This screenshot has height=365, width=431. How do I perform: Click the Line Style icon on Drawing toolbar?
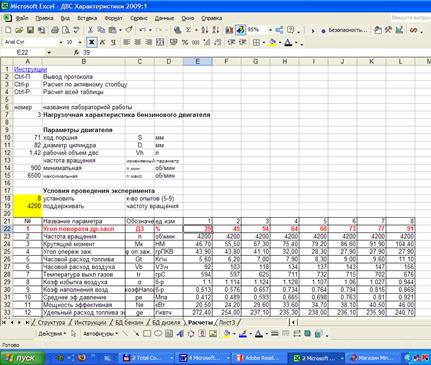[275, 333]
